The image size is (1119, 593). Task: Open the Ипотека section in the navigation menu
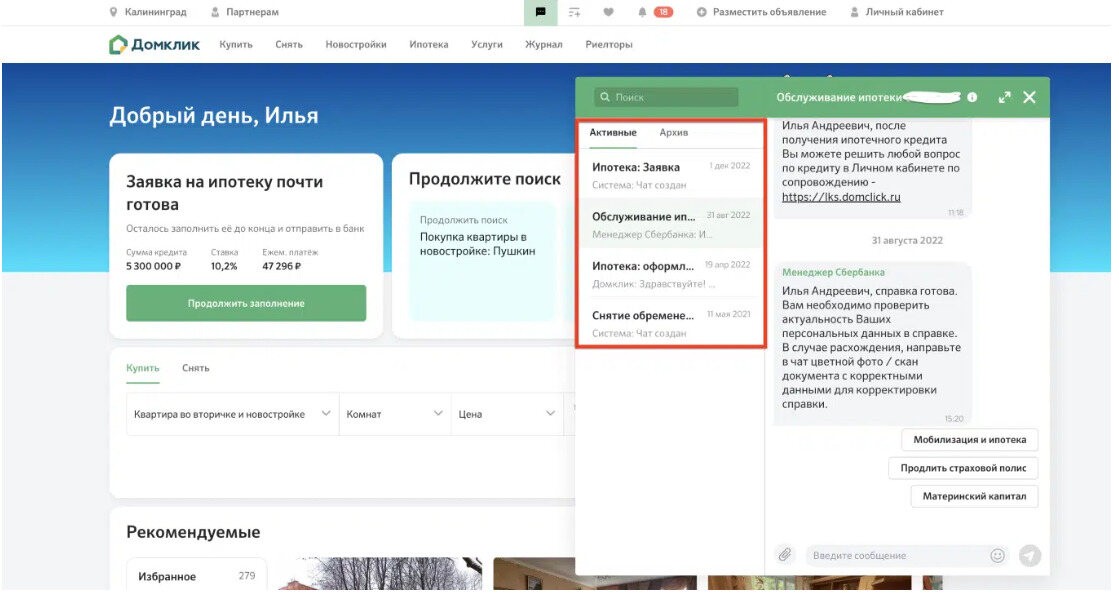(429, 45)
